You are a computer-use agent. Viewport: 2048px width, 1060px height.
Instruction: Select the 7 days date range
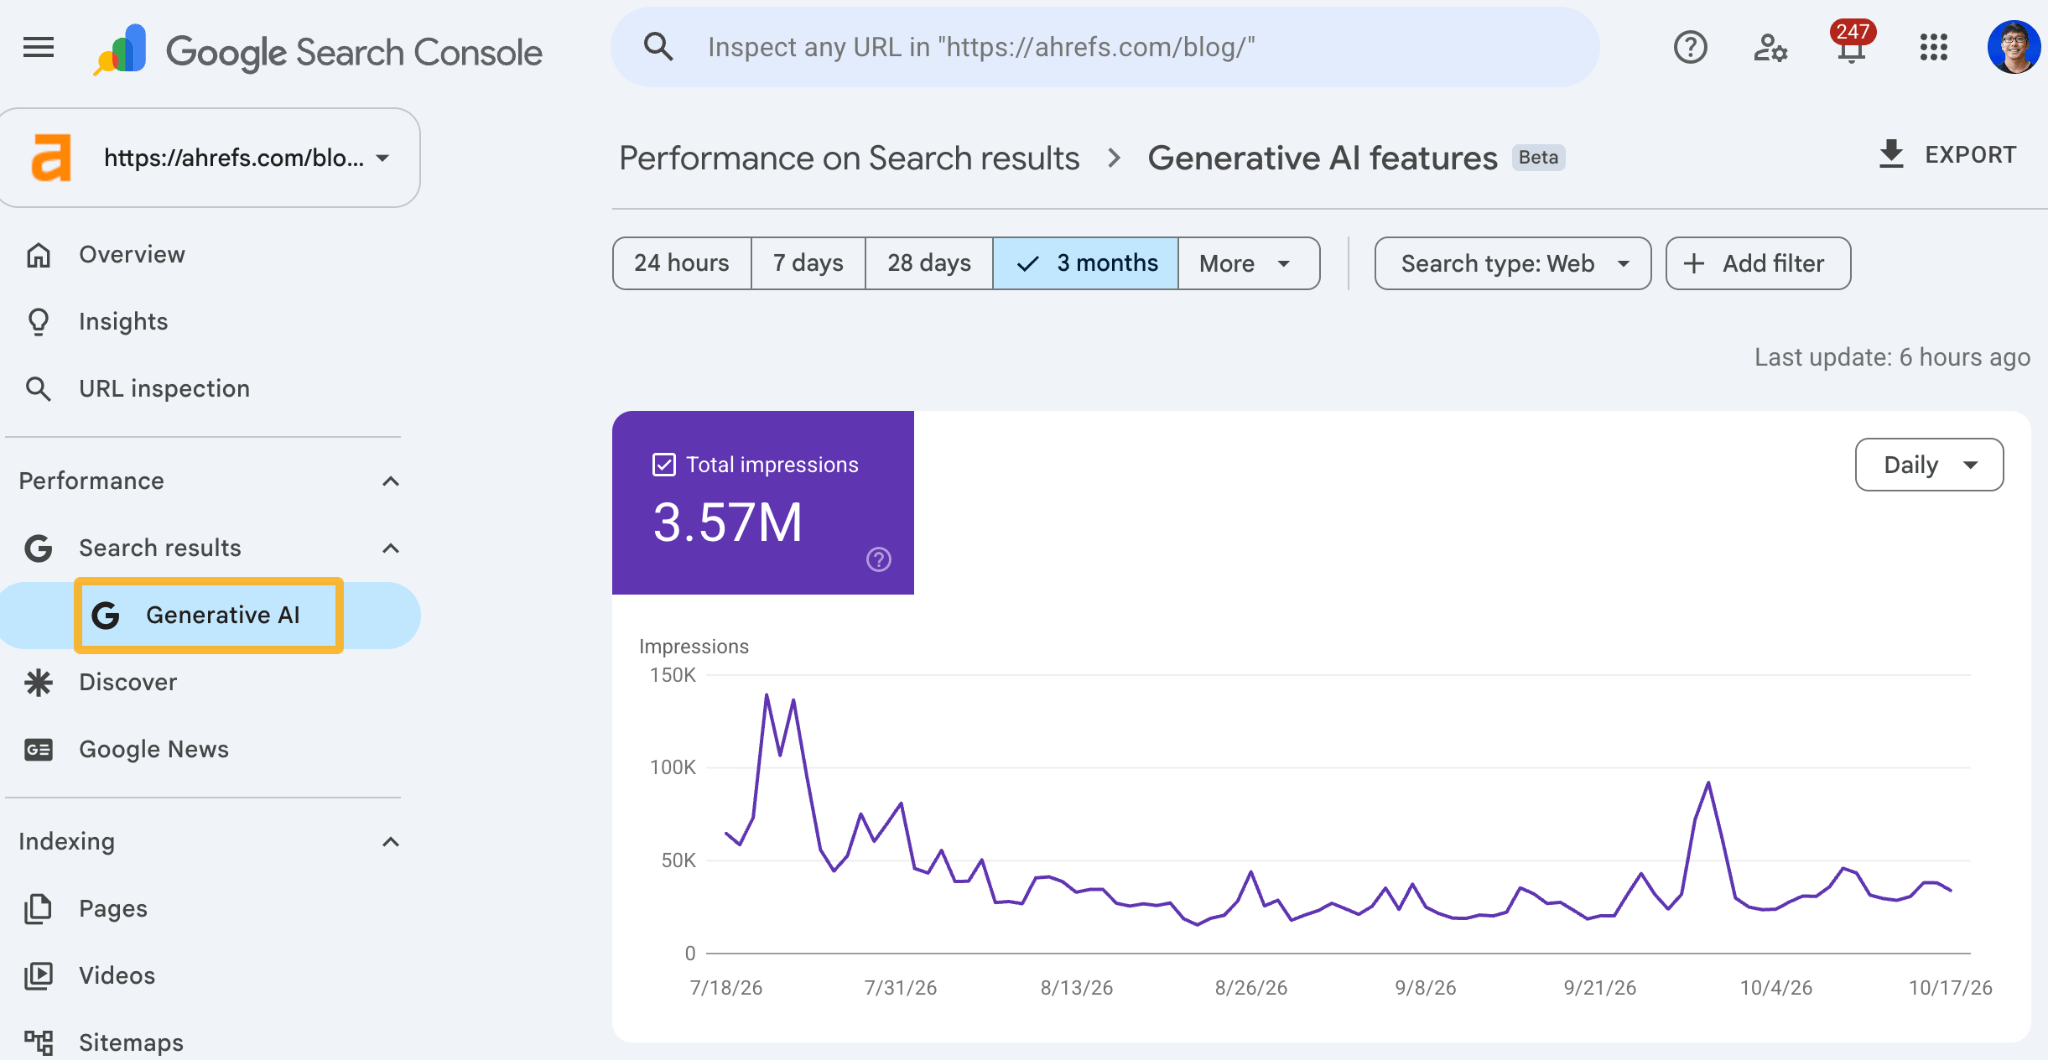click(x=808, y=263)
